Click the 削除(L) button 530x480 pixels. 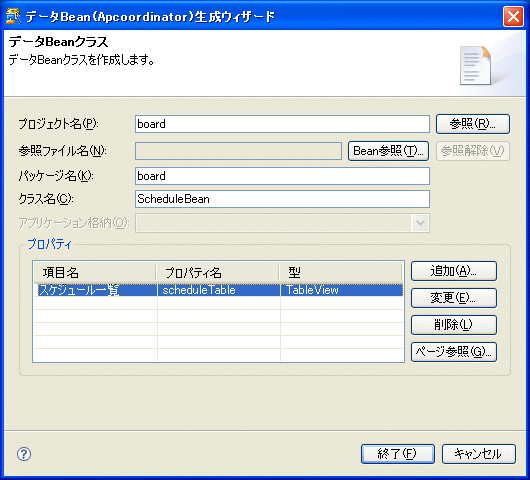click(x=454, y=325)
